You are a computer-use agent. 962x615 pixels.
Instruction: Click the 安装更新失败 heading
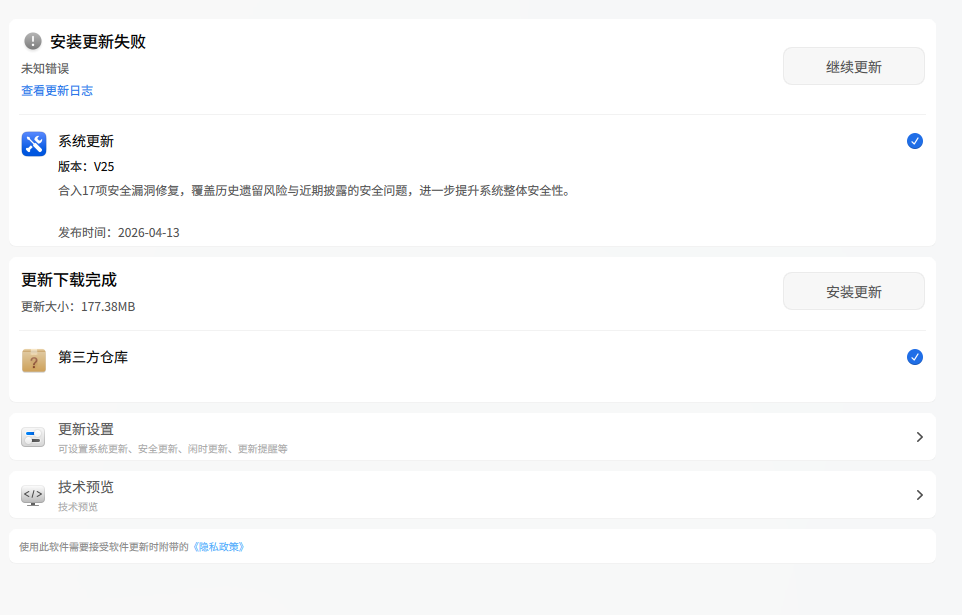point(98,42)
